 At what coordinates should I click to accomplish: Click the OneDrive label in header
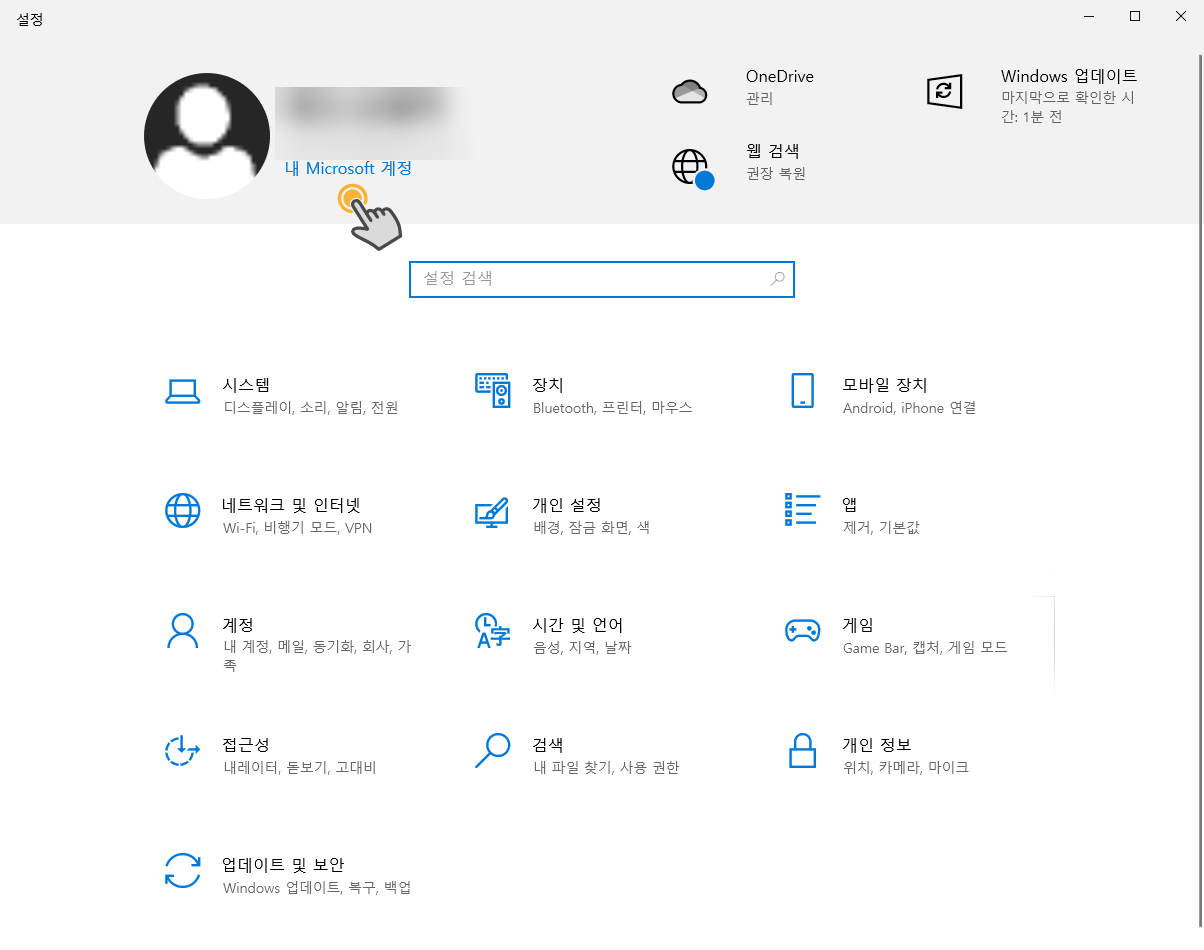(x=780, y=77)
